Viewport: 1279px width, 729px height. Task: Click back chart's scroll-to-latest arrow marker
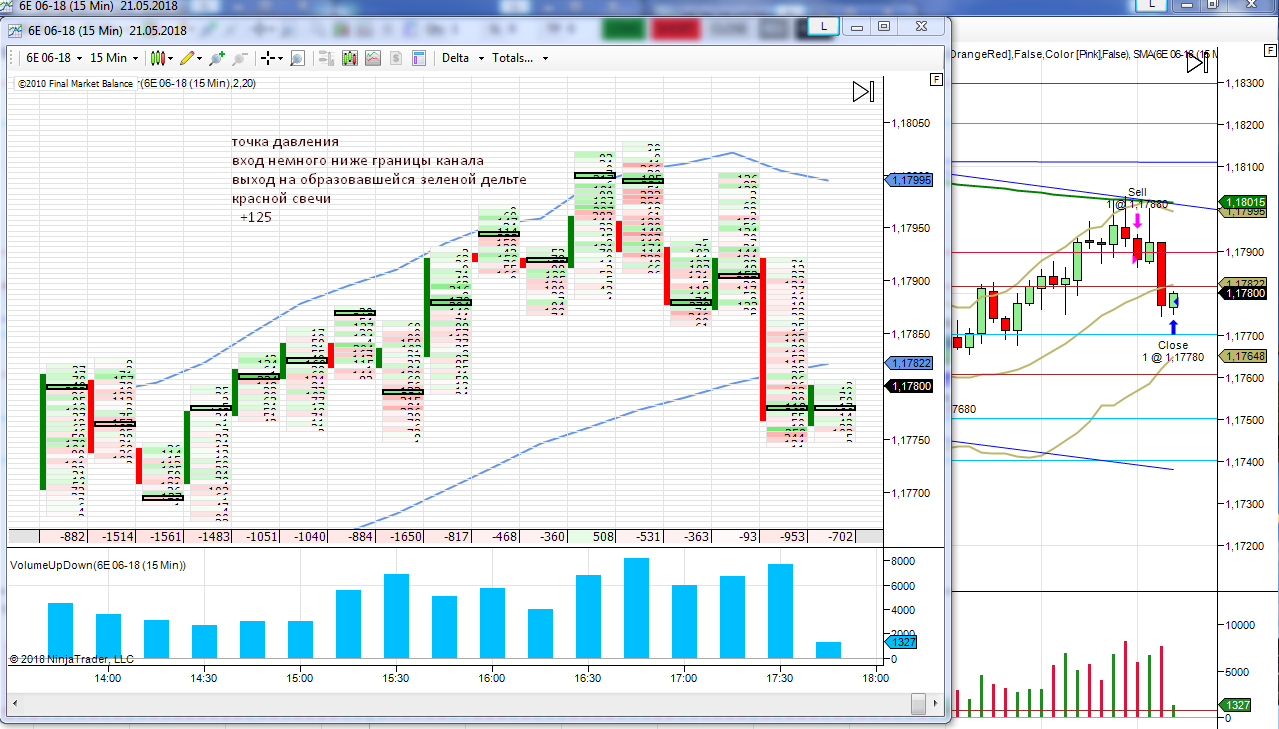click(1198, 63)
